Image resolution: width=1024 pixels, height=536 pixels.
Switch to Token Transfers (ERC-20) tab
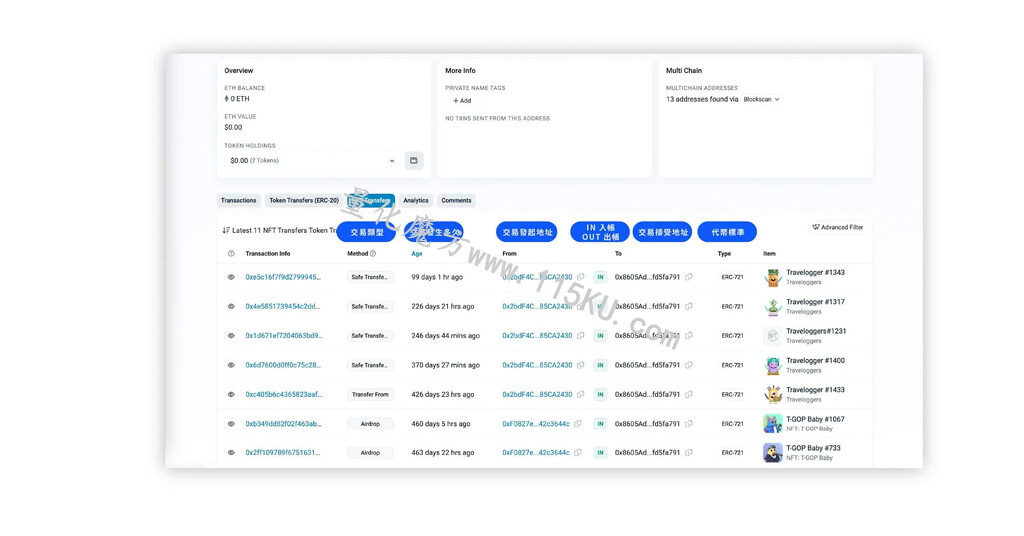pos(304,200)
